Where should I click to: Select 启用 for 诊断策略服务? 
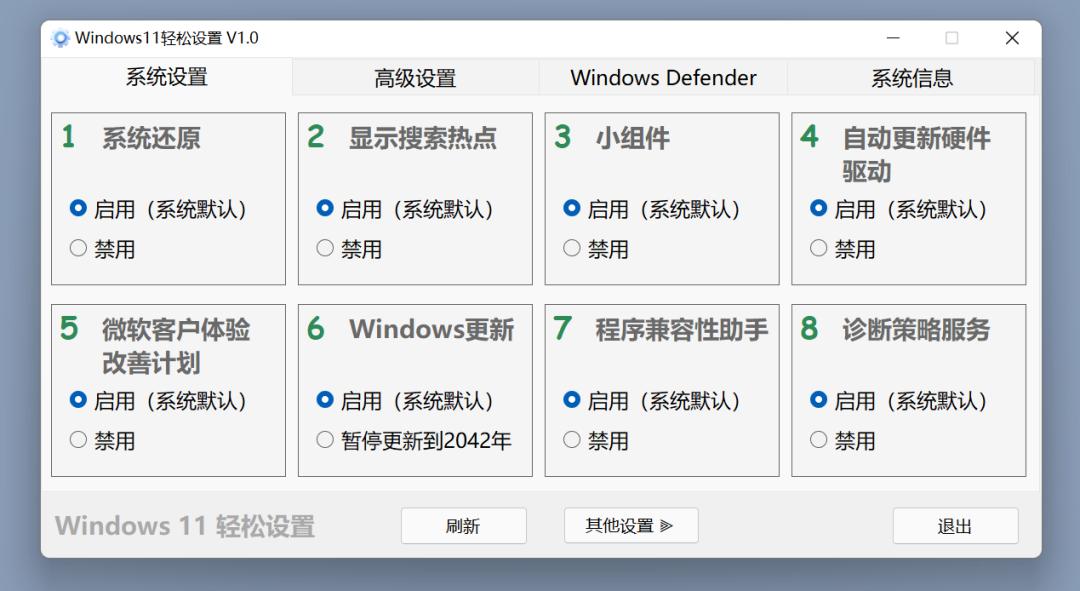818,400
